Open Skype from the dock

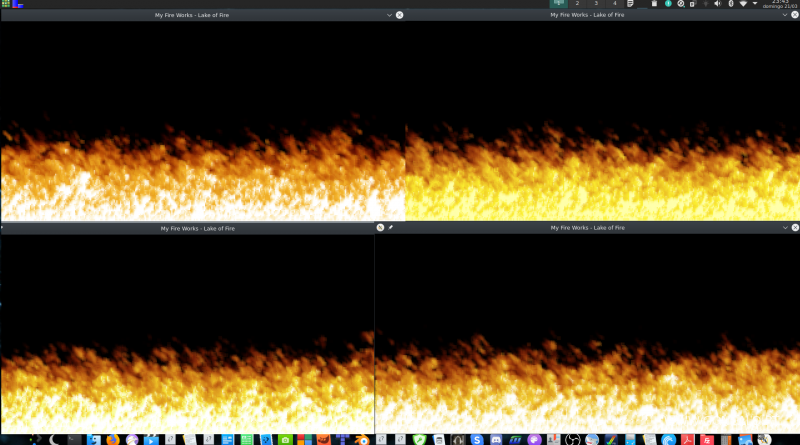tap(478, 439)
